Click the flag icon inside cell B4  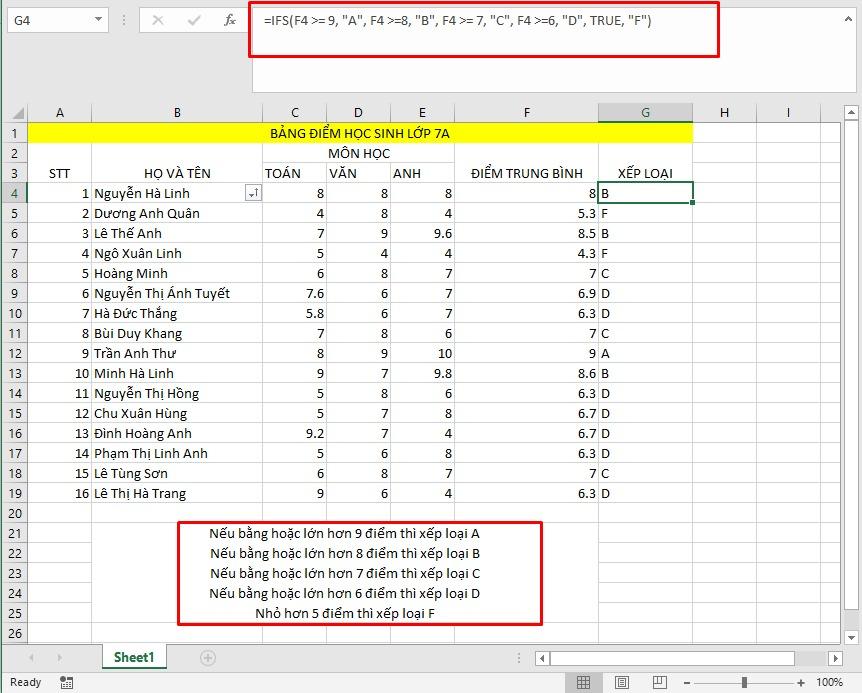pyautogui.click(x=253, y=192)
